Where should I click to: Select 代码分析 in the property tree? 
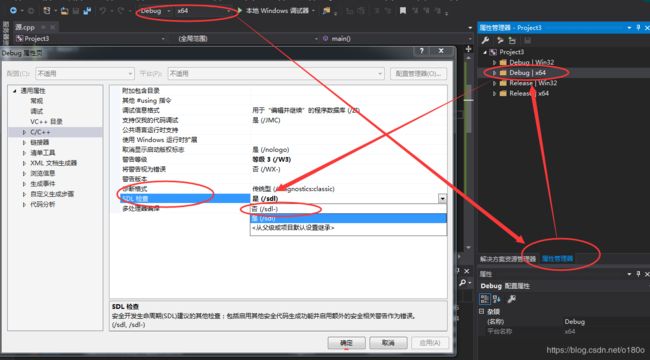tap(42, 204)
